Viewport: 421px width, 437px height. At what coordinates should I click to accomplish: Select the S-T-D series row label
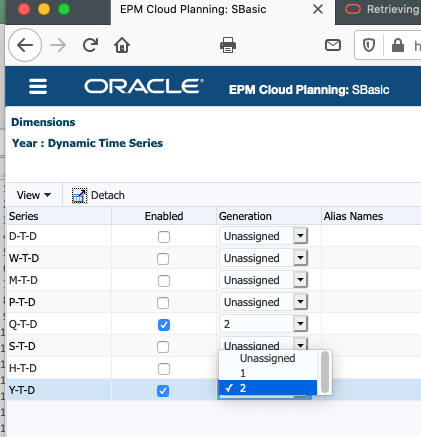coord(22,346)
